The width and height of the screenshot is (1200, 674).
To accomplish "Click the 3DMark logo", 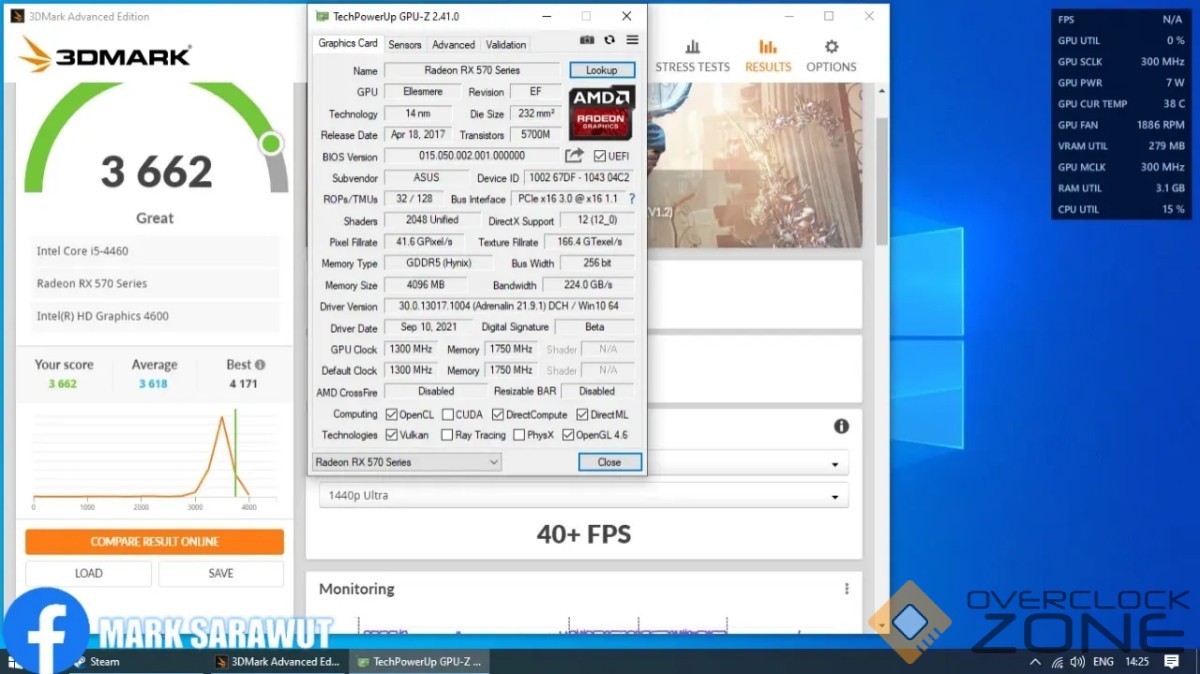I will [x=104, y=55].
